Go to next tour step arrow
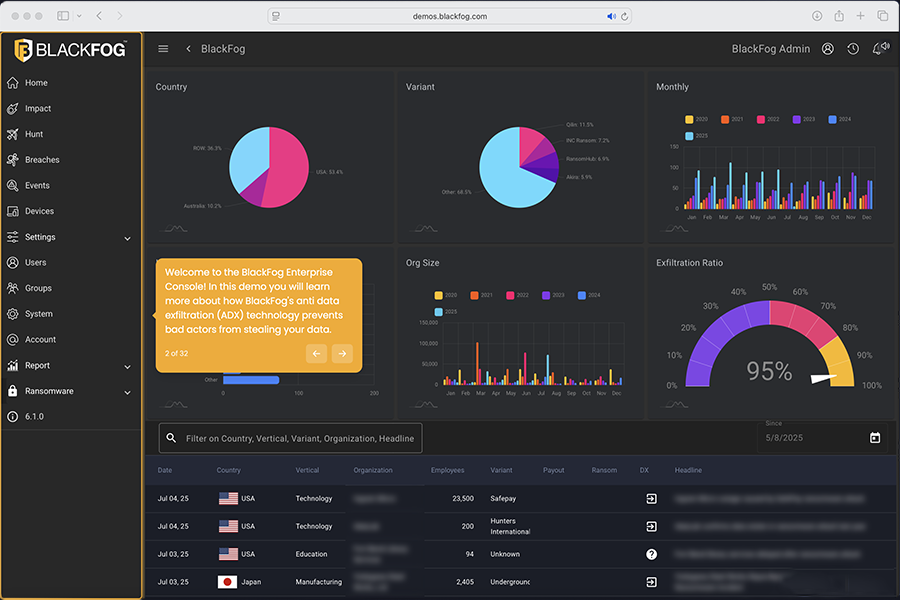900x600 pixels. (342, 354)
